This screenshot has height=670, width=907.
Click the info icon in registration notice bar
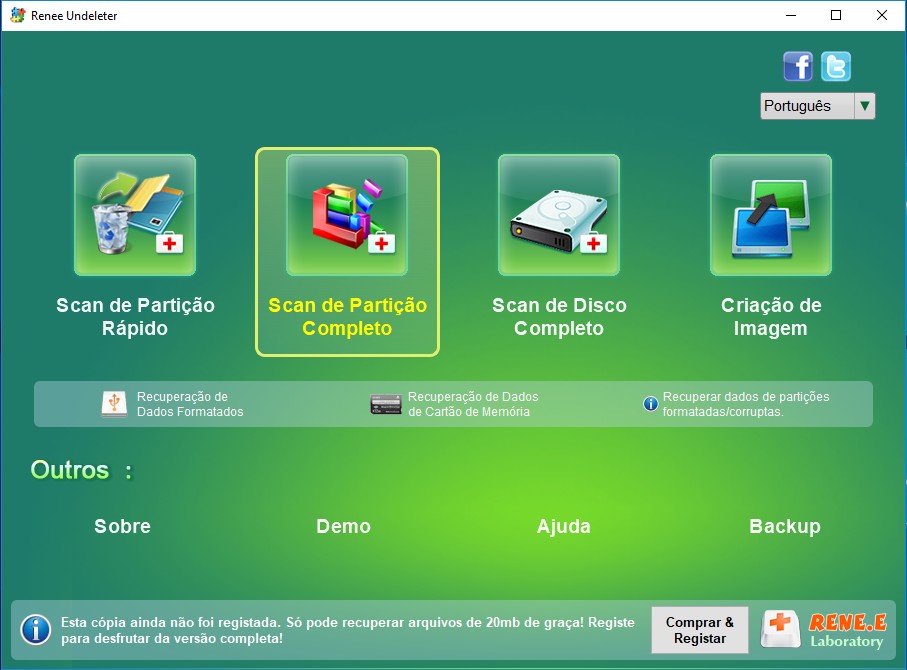pyautogui.click(x=36, y=630)
